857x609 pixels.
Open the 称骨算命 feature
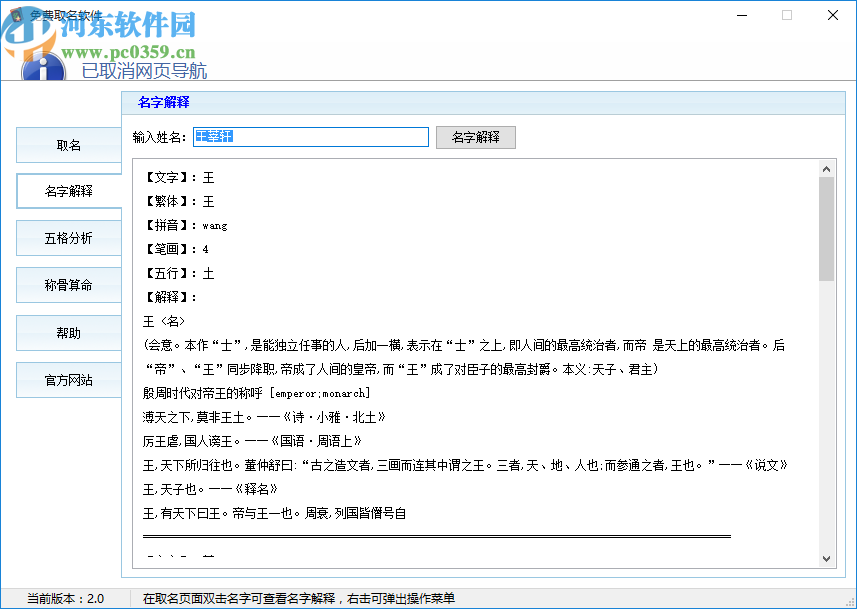point(68,284)
